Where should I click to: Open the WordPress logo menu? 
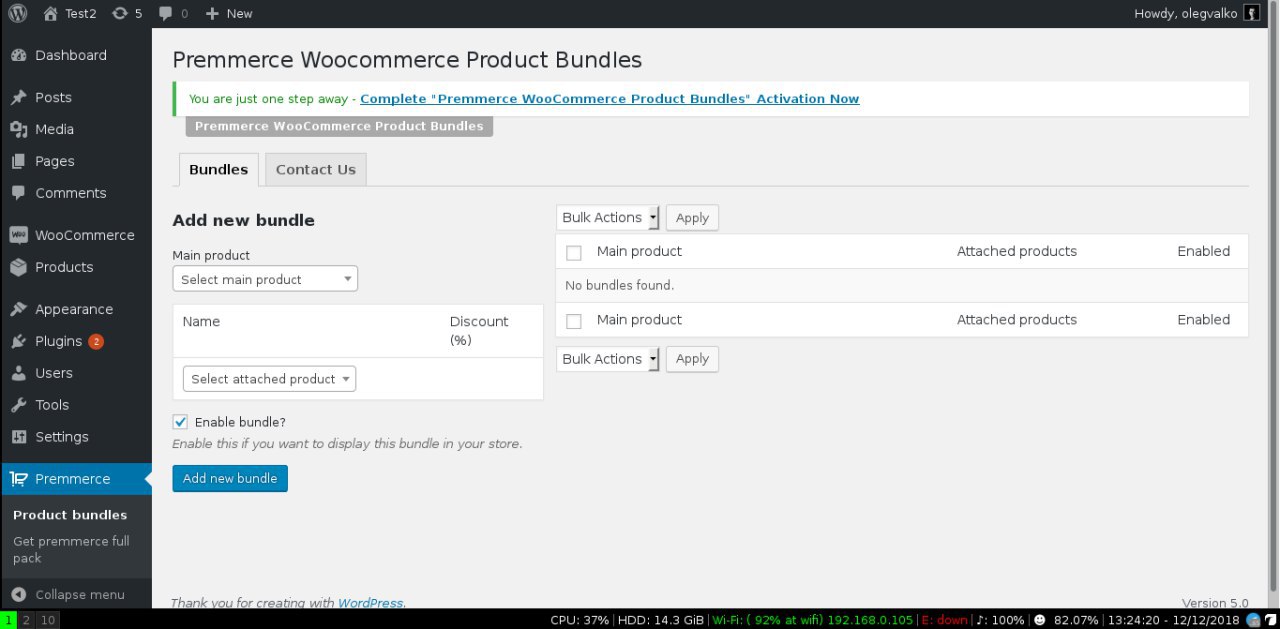[17, 13]
